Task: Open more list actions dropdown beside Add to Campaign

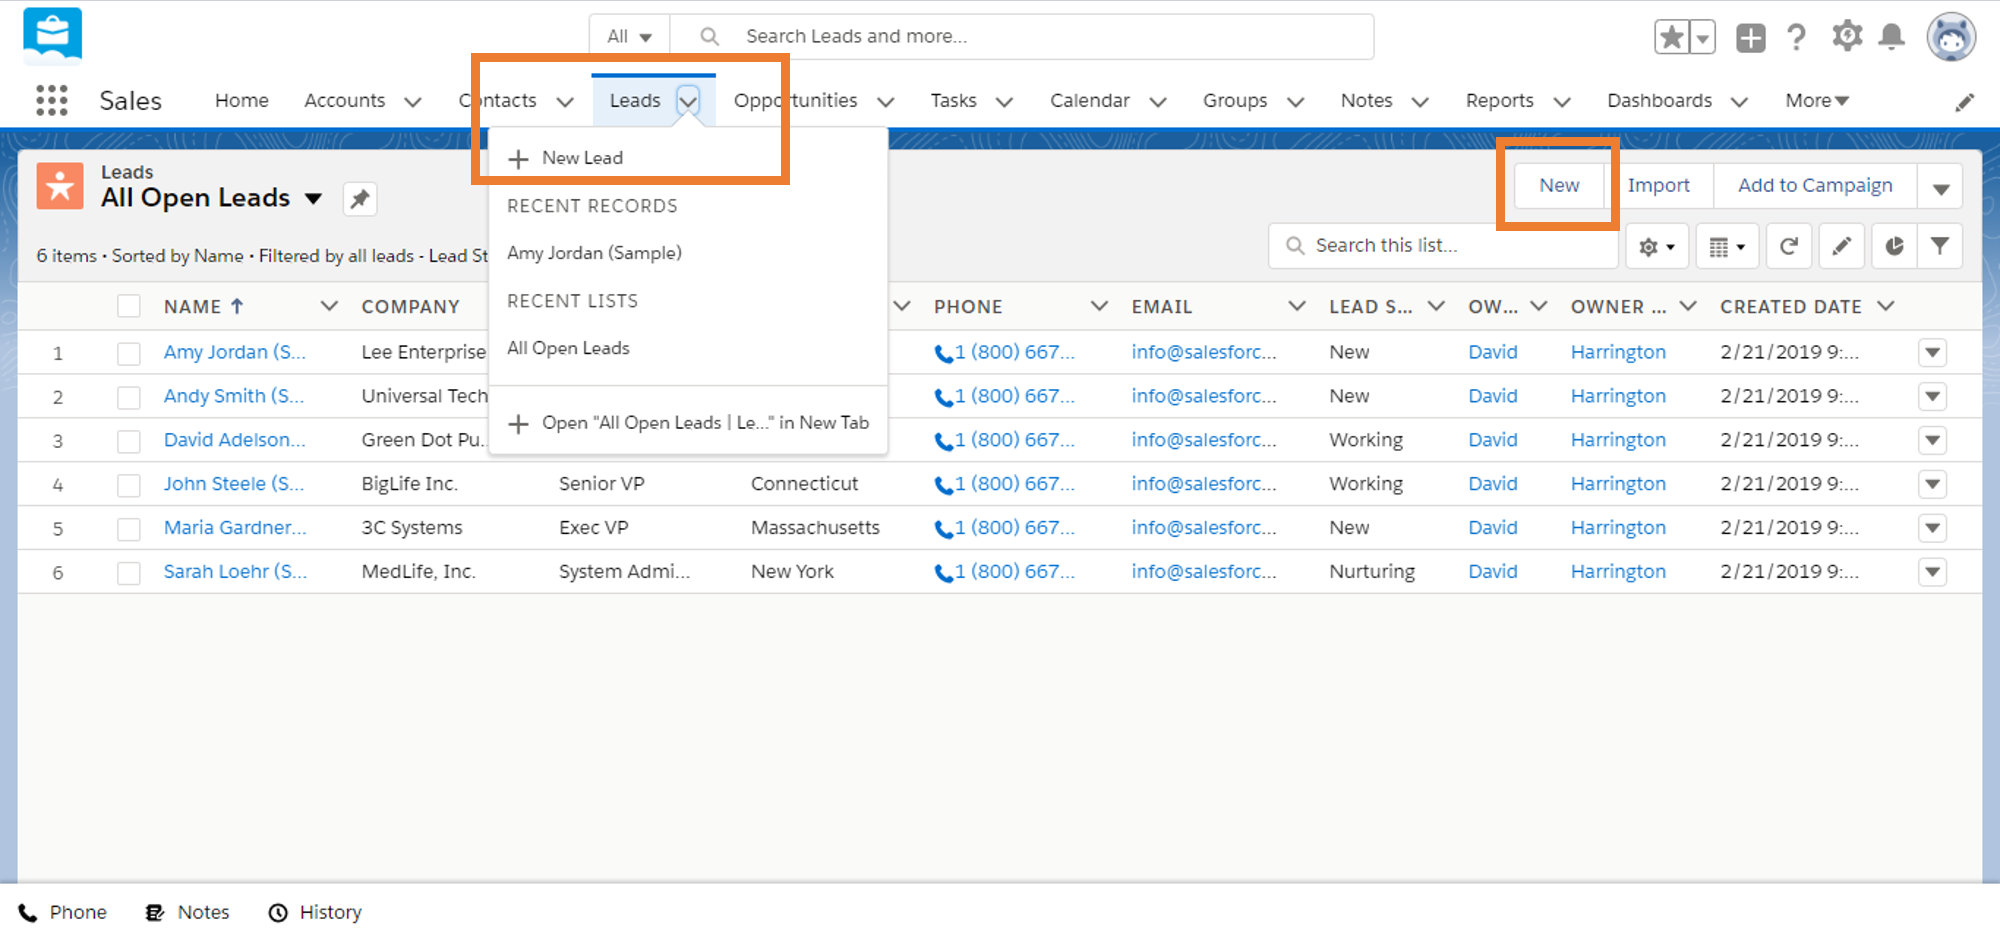Action: coord(1940,187)
